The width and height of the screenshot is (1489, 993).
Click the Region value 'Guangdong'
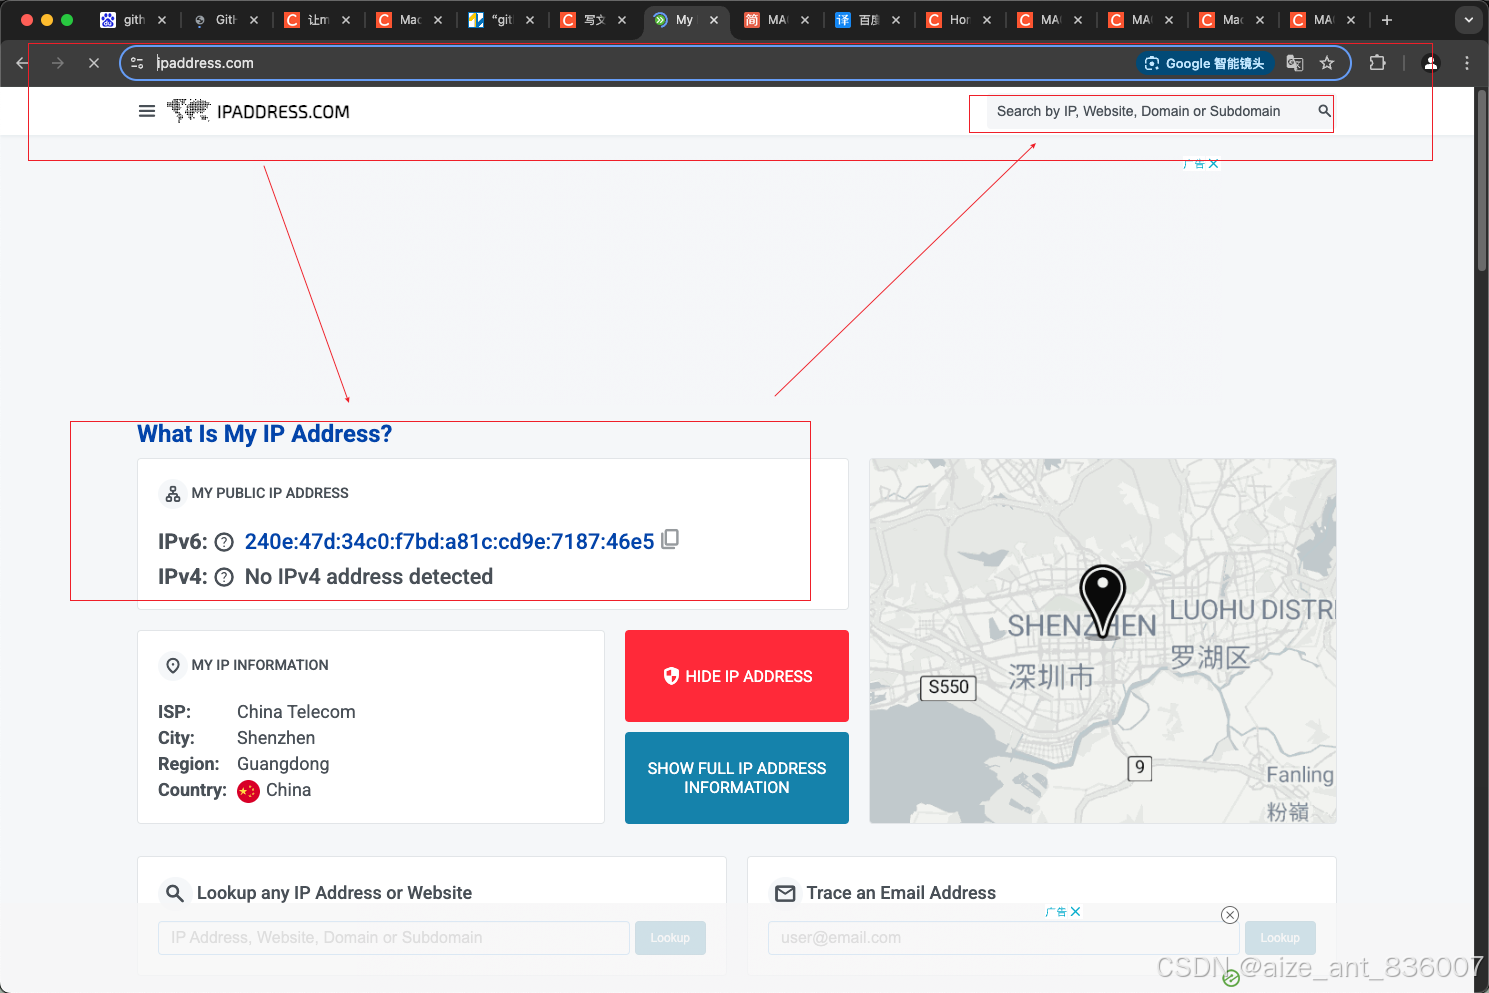283,764
